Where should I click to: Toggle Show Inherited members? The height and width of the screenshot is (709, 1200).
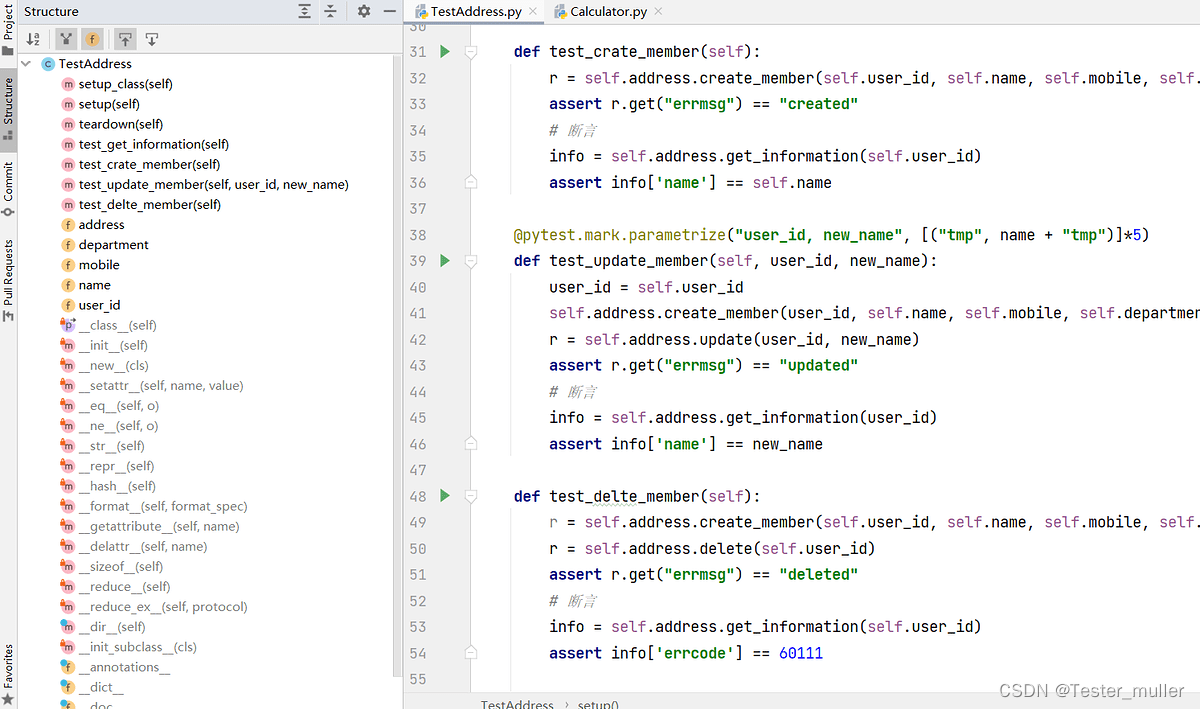pyautogui.click(x=65, y=39)
